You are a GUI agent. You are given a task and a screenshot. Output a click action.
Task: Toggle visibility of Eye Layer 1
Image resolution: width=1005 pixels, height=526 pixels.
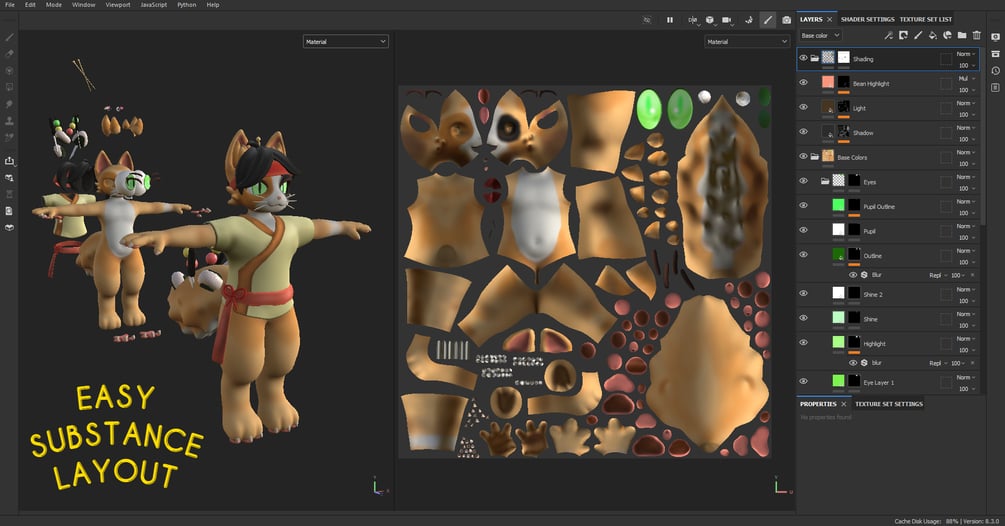[803, 381]
